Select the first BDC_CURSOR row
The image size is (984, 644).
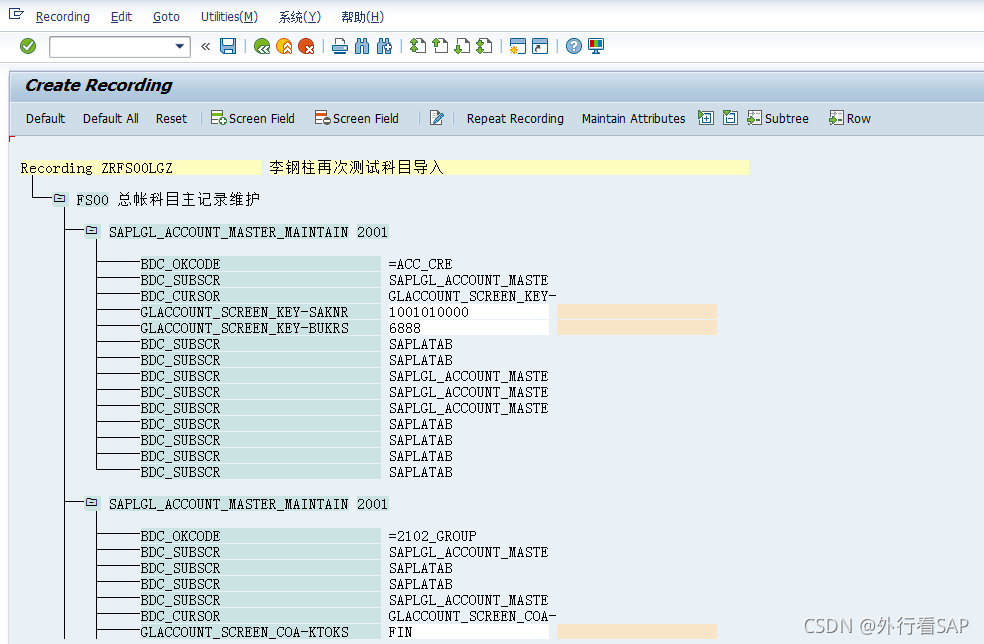click(260, 296)
